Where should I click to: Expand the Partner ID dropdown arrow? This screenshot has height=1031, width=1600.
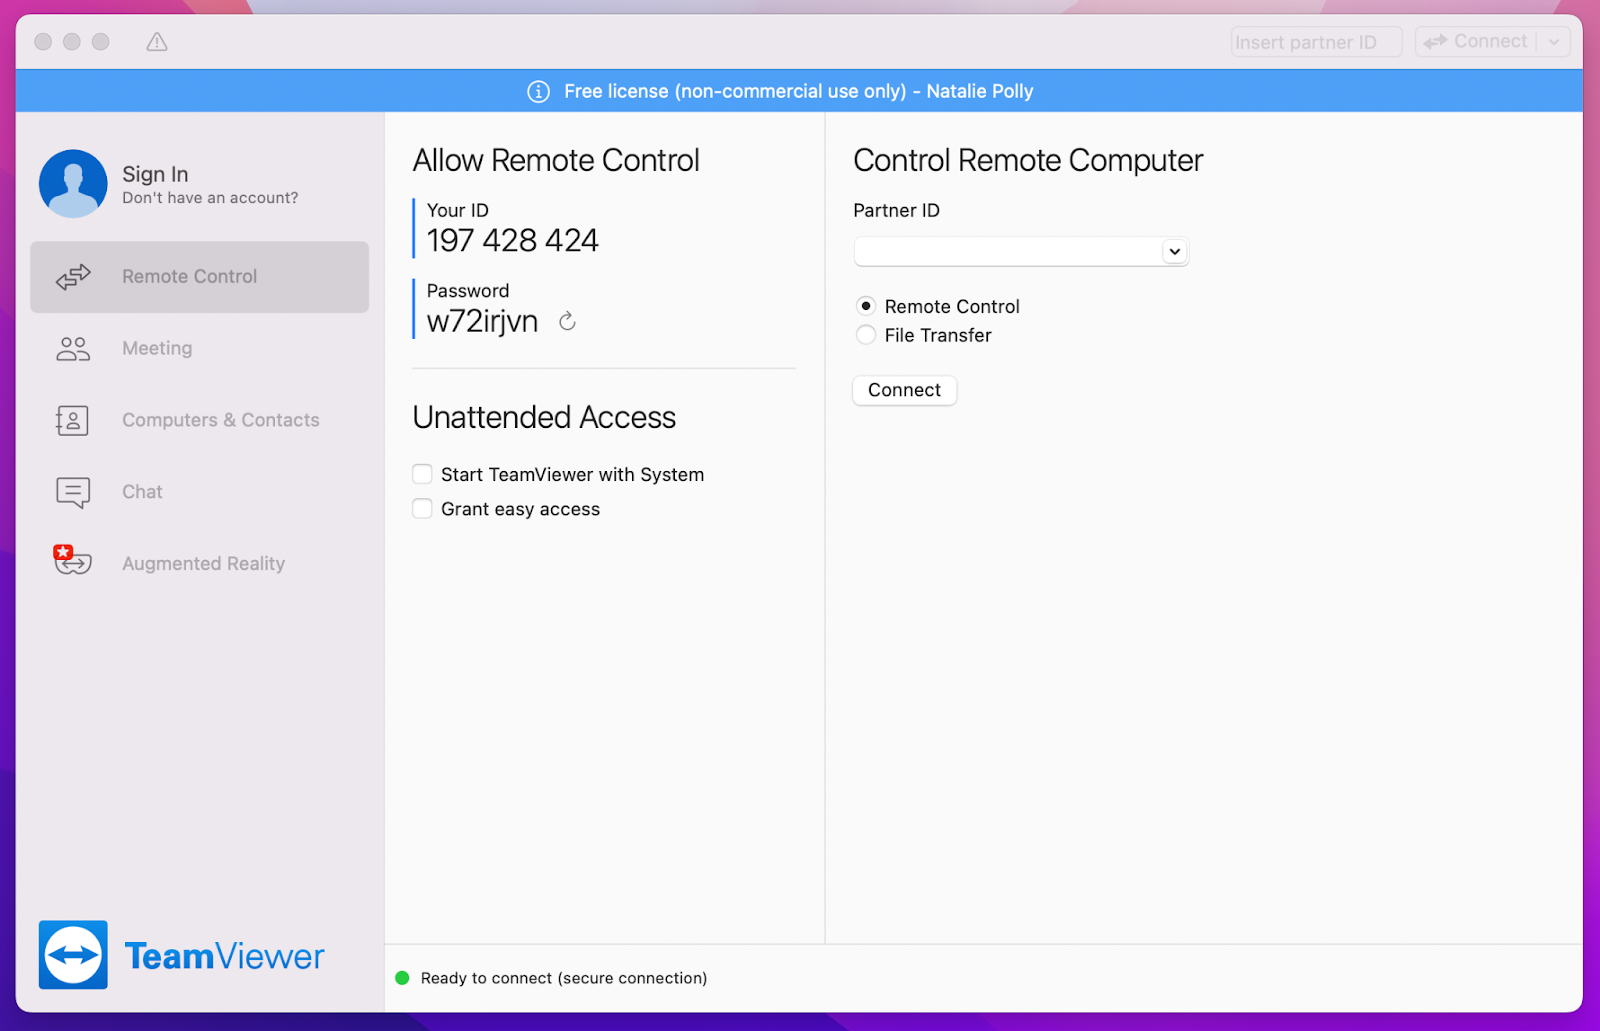[x=1175, y=252]
